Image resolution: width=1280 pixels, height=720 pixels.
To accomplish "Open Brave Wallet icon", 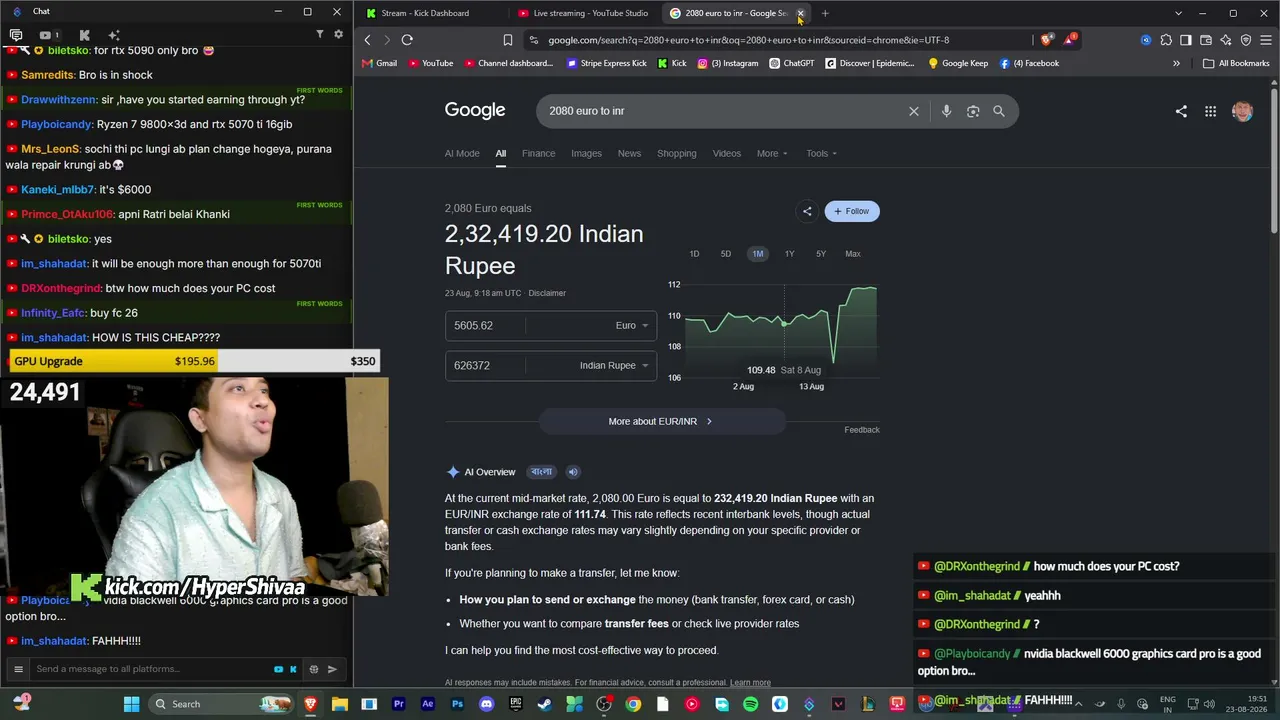I will 1206,40.
